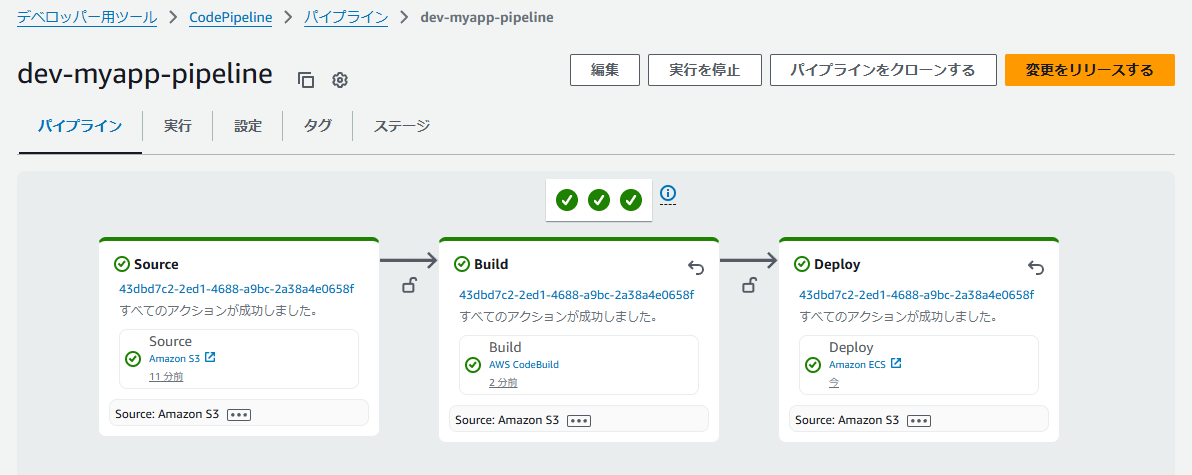1192x475 pixels.
Task: Click middle green check in the execution summary
Action: tap(599, 200)
